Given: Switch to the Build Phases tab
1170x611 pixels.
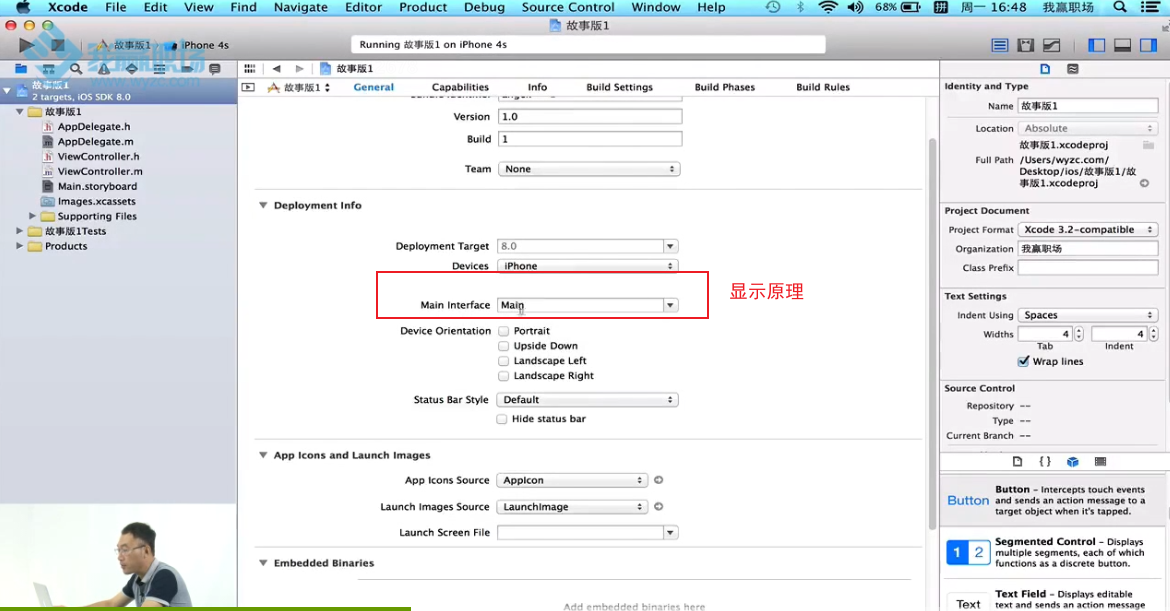Looking at the screenshot, I should pos(725,87).
